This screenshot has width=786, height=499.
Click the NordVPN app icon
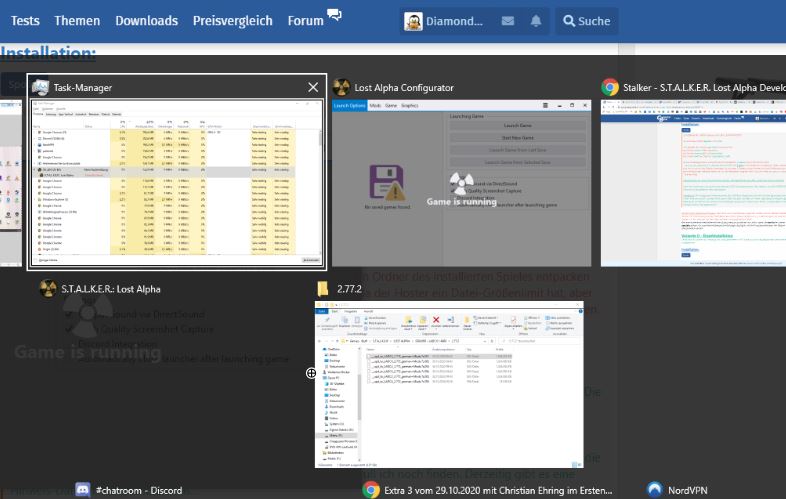(x=655, y=489)
